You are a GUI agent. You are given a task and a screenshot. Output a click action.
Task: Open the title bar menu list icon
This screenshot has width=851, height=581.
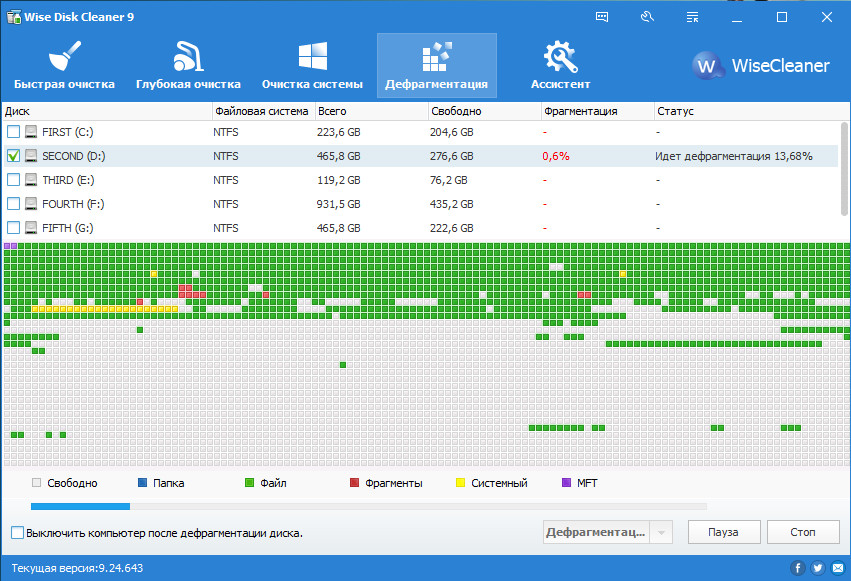click(691, 17)
